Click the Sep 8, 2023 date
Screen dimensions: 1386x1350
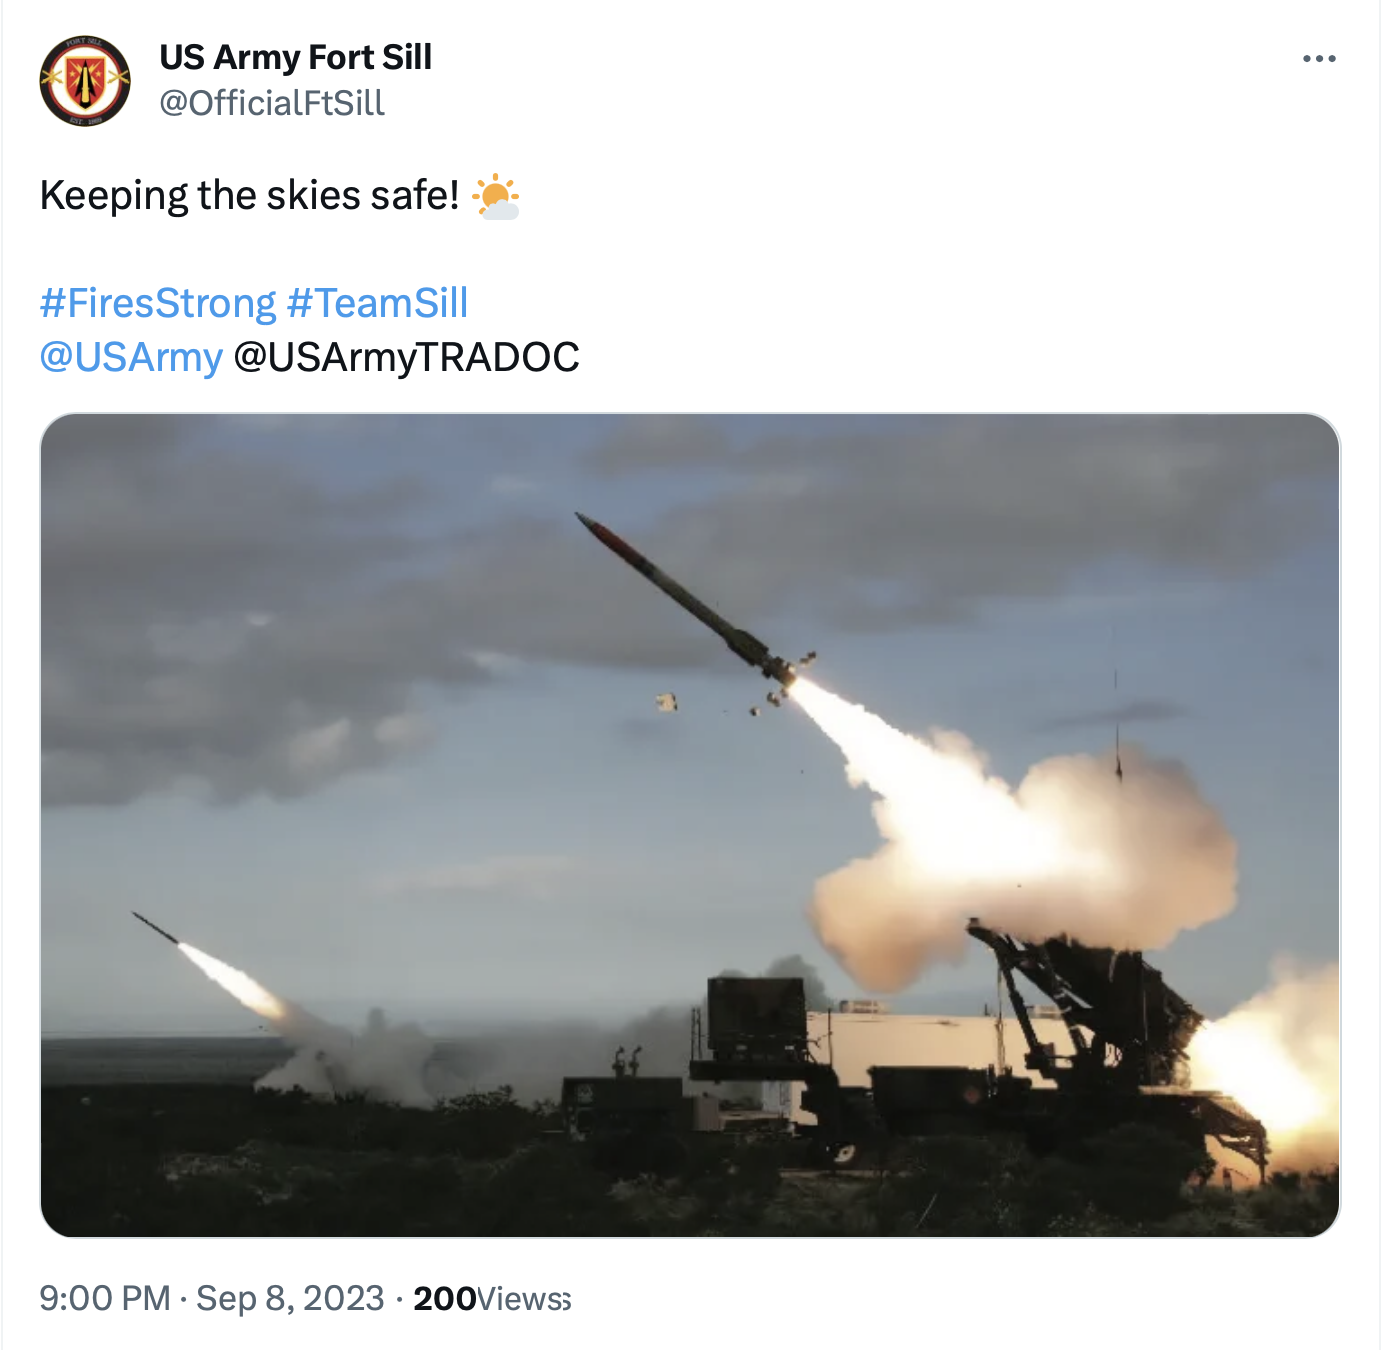pos(290,1298)
